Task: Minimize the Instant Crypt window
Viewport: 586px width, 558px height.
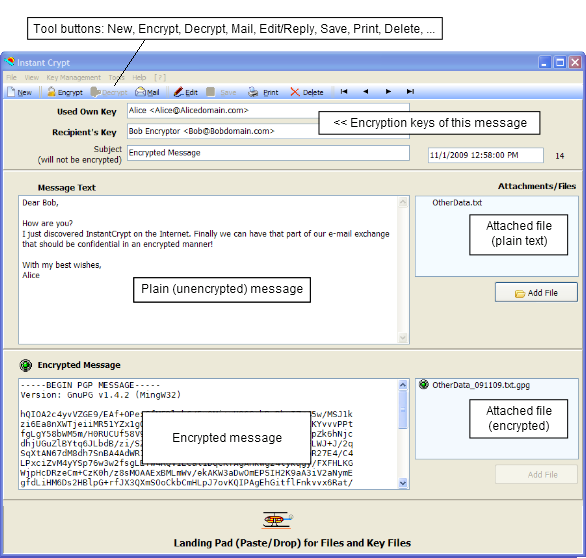Action: [544, 62]
